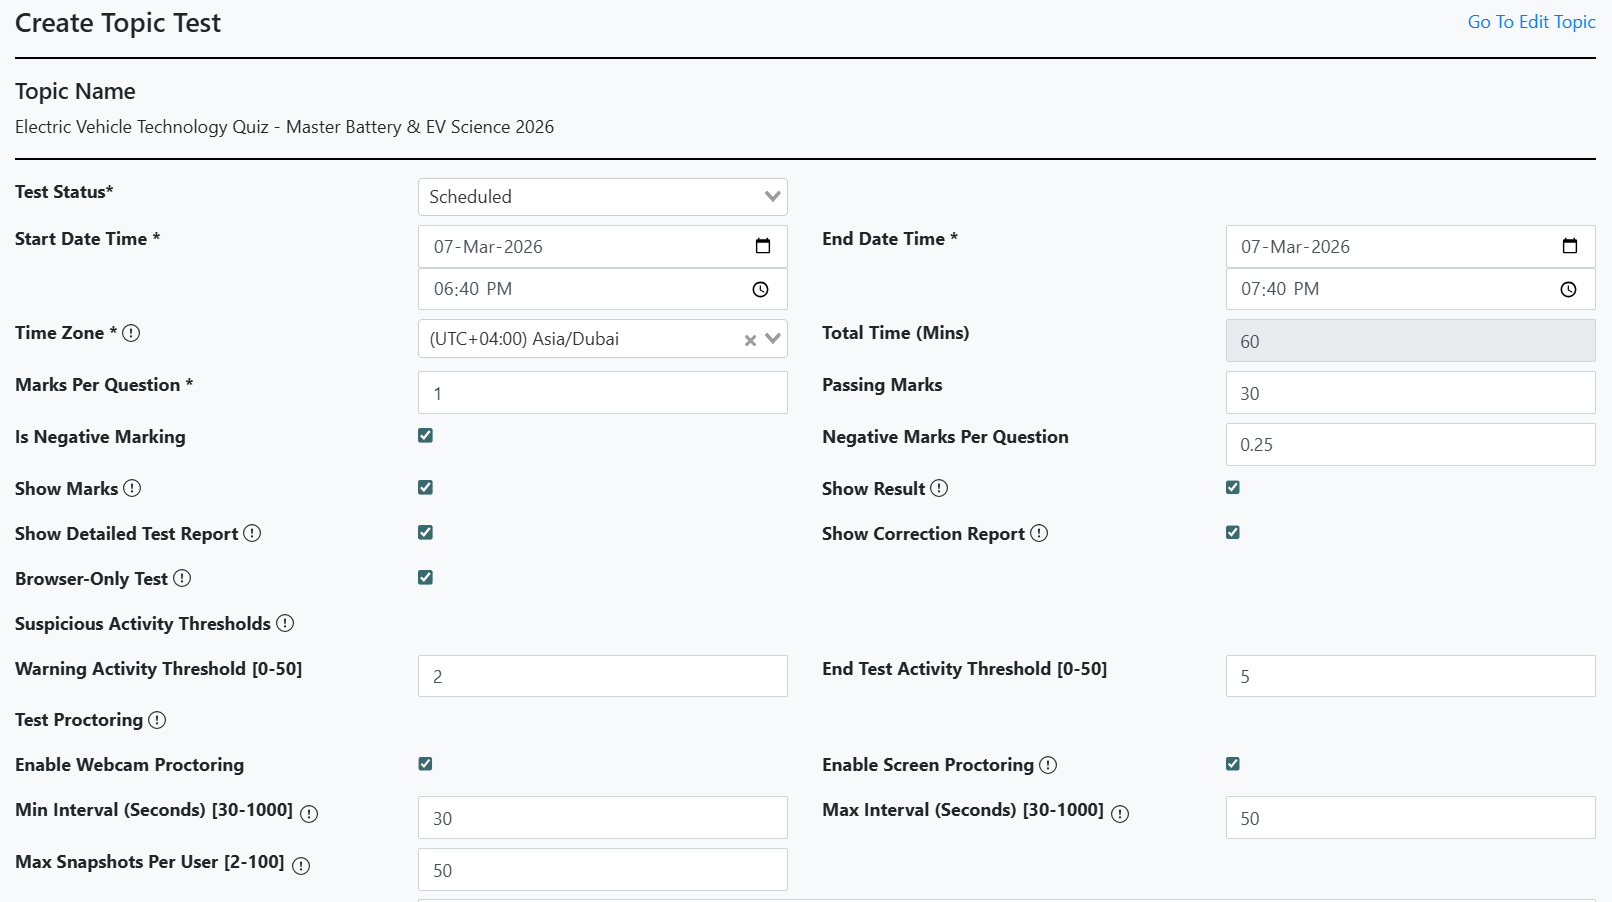This screenshot has height=902, width=1612.
Task: Click the Max Snapshots Per User info icon
Action: point(300,865)
